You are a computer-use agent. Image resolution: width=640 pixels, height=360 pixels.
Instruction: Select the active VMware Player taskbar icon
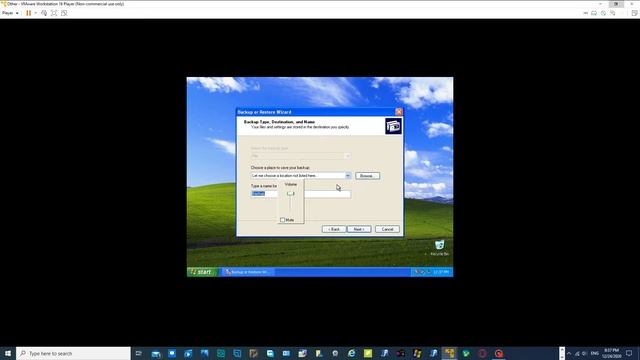[x=449, y=353]
